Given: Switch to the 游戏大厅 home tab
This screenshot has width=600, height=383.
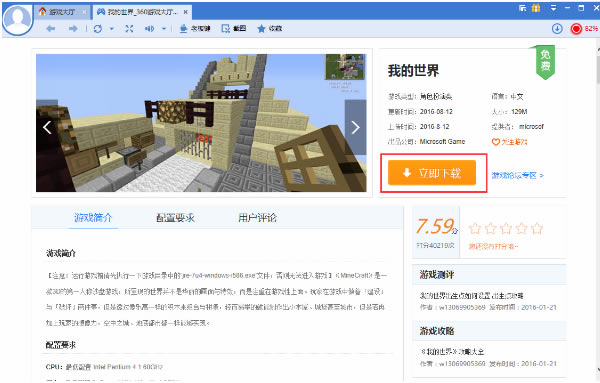Looking at the screenshot, I should click(62, 12).
